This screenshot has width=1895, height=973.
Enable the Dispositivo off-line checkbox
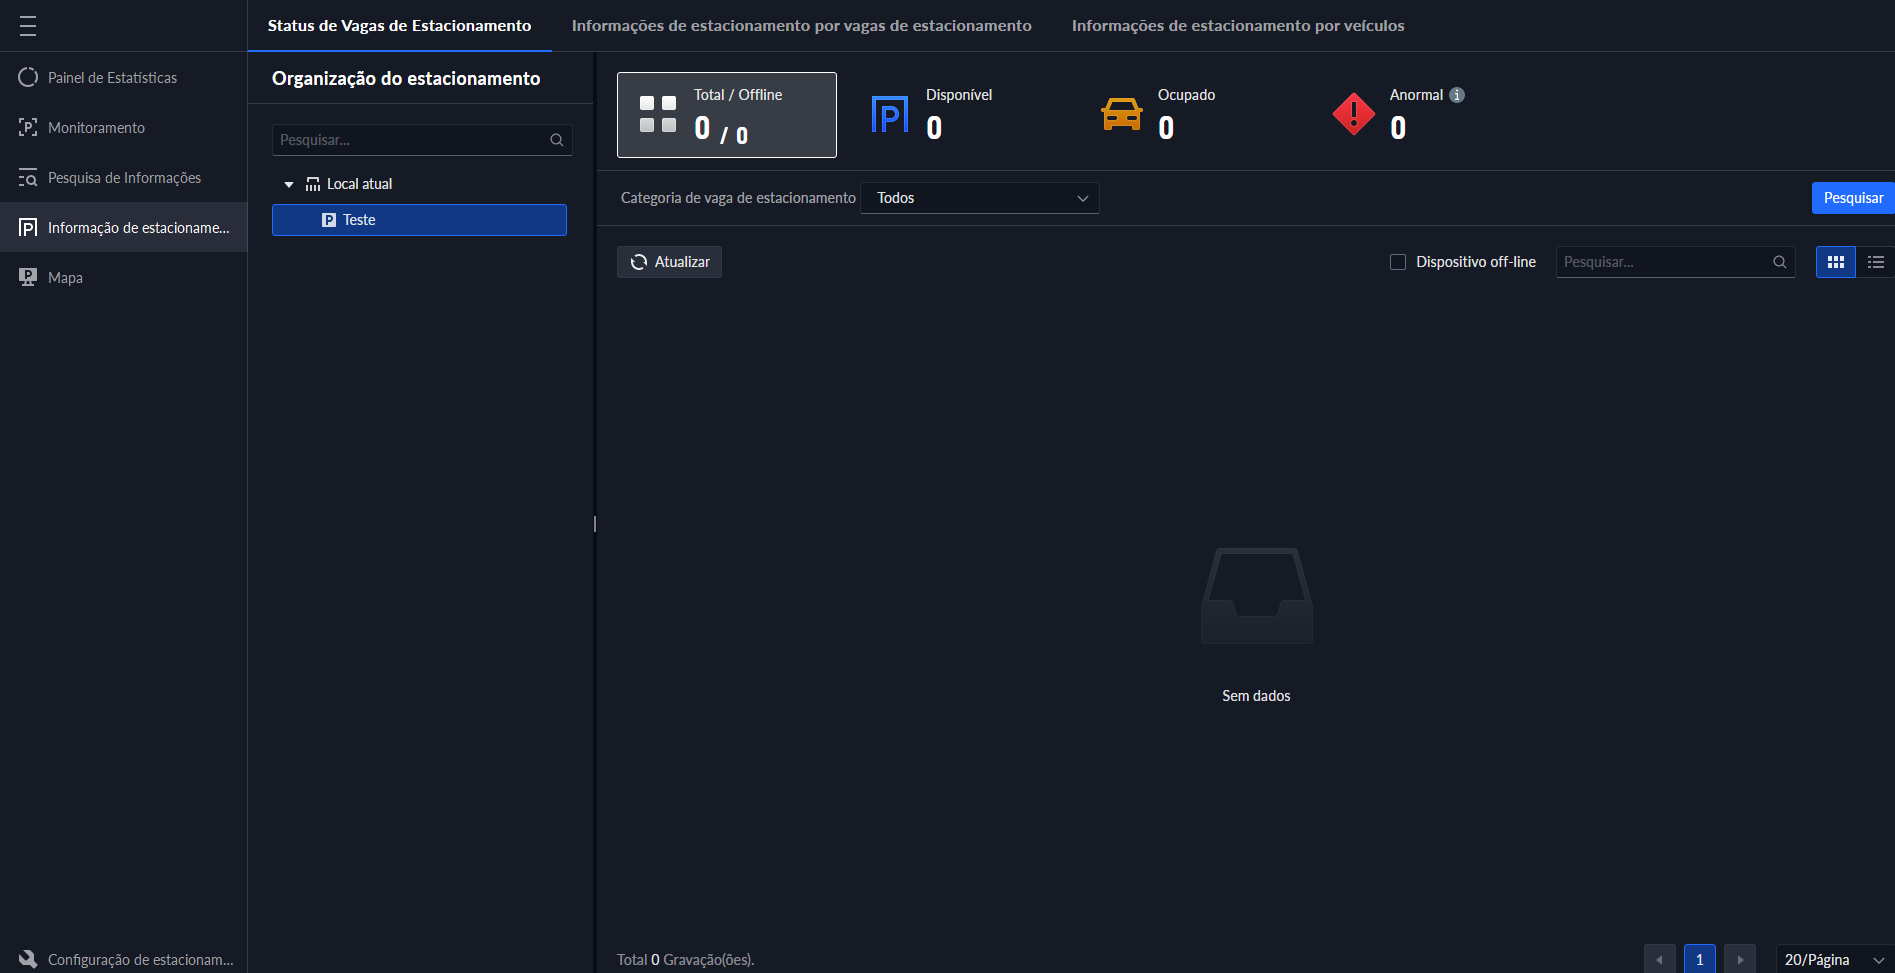coord(1398,262)
